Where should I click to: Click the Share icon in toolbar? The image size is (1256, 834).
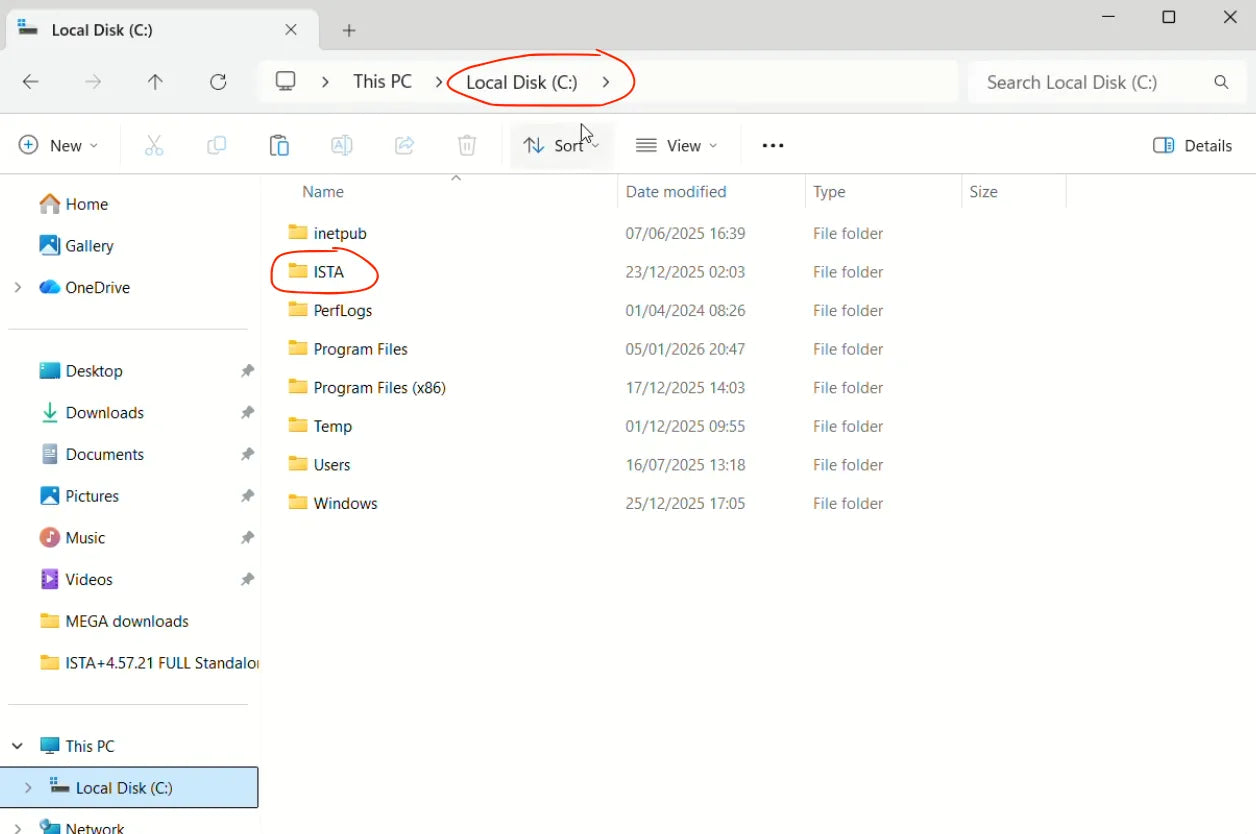pos(405,145)
